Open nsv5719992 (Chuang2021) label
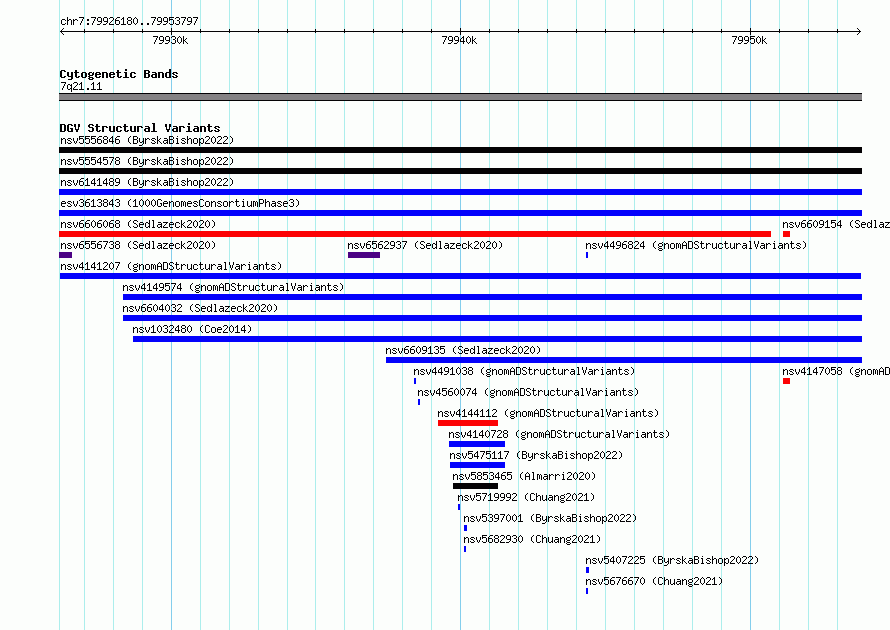The width and height of the screenshot is (890, 630). (526, 497)
